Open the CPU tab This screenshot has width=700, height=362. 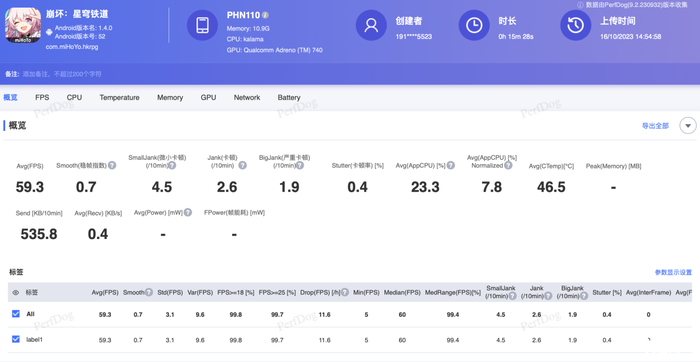pyautogui.click(x=74, y=97)
